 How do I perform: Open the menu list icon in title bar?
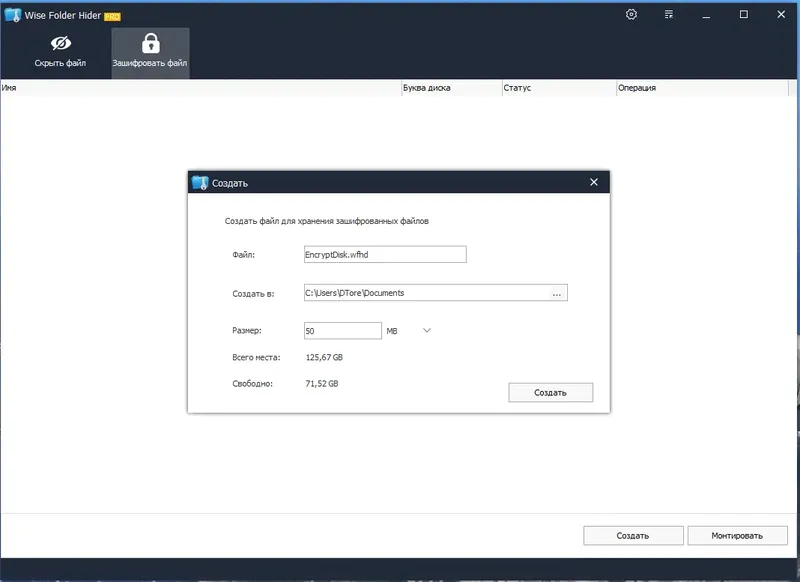click(669, 14)
